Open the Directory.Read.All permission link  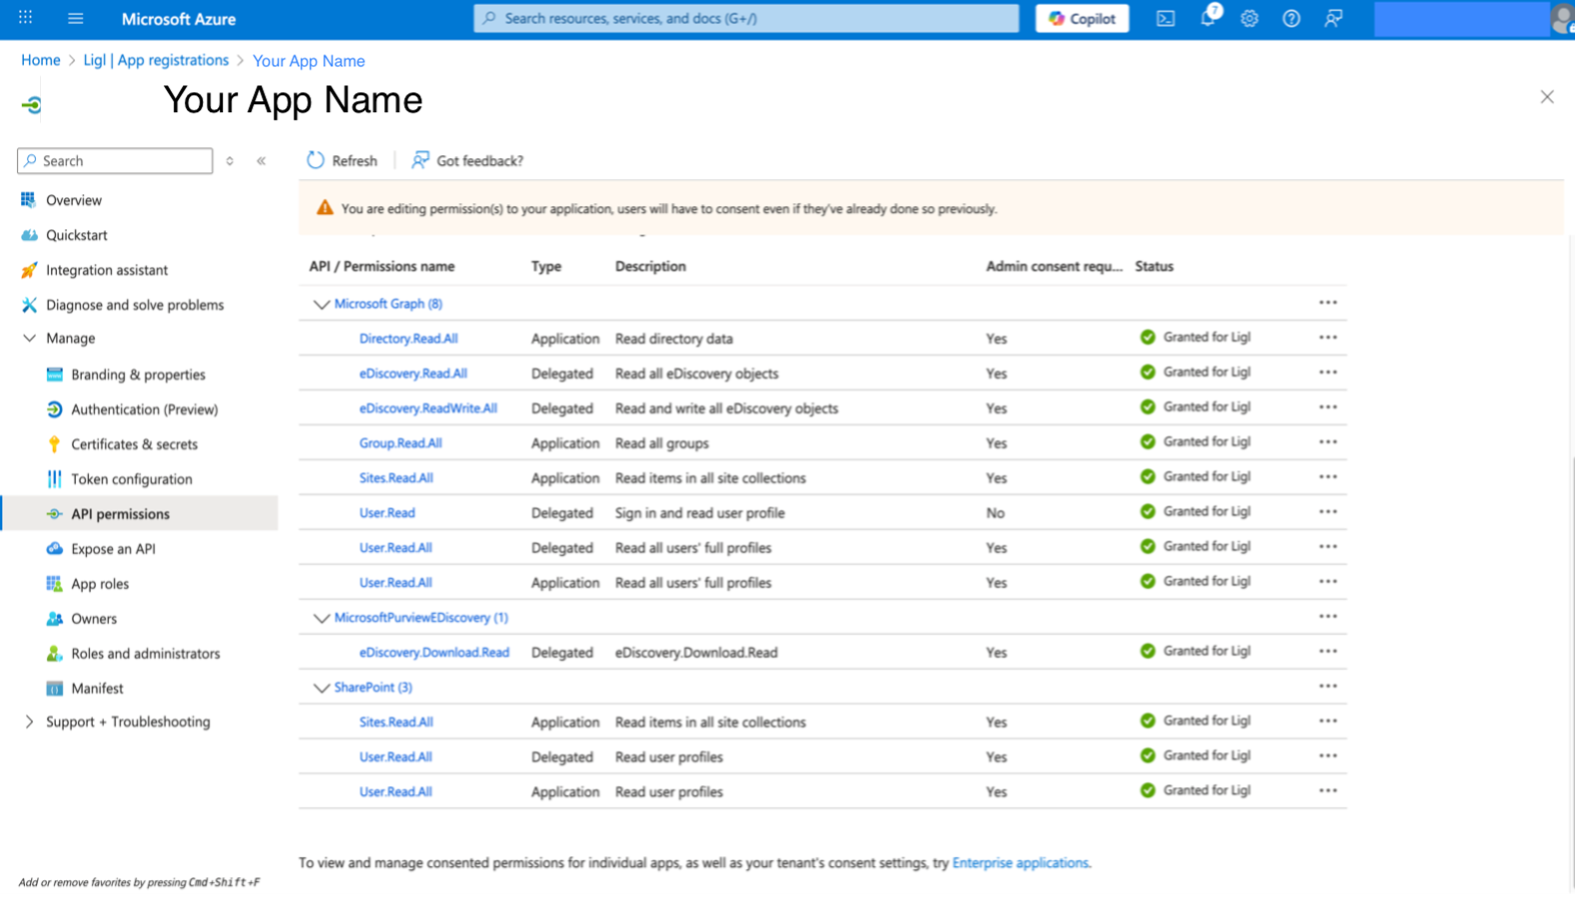tap(408, 339)
